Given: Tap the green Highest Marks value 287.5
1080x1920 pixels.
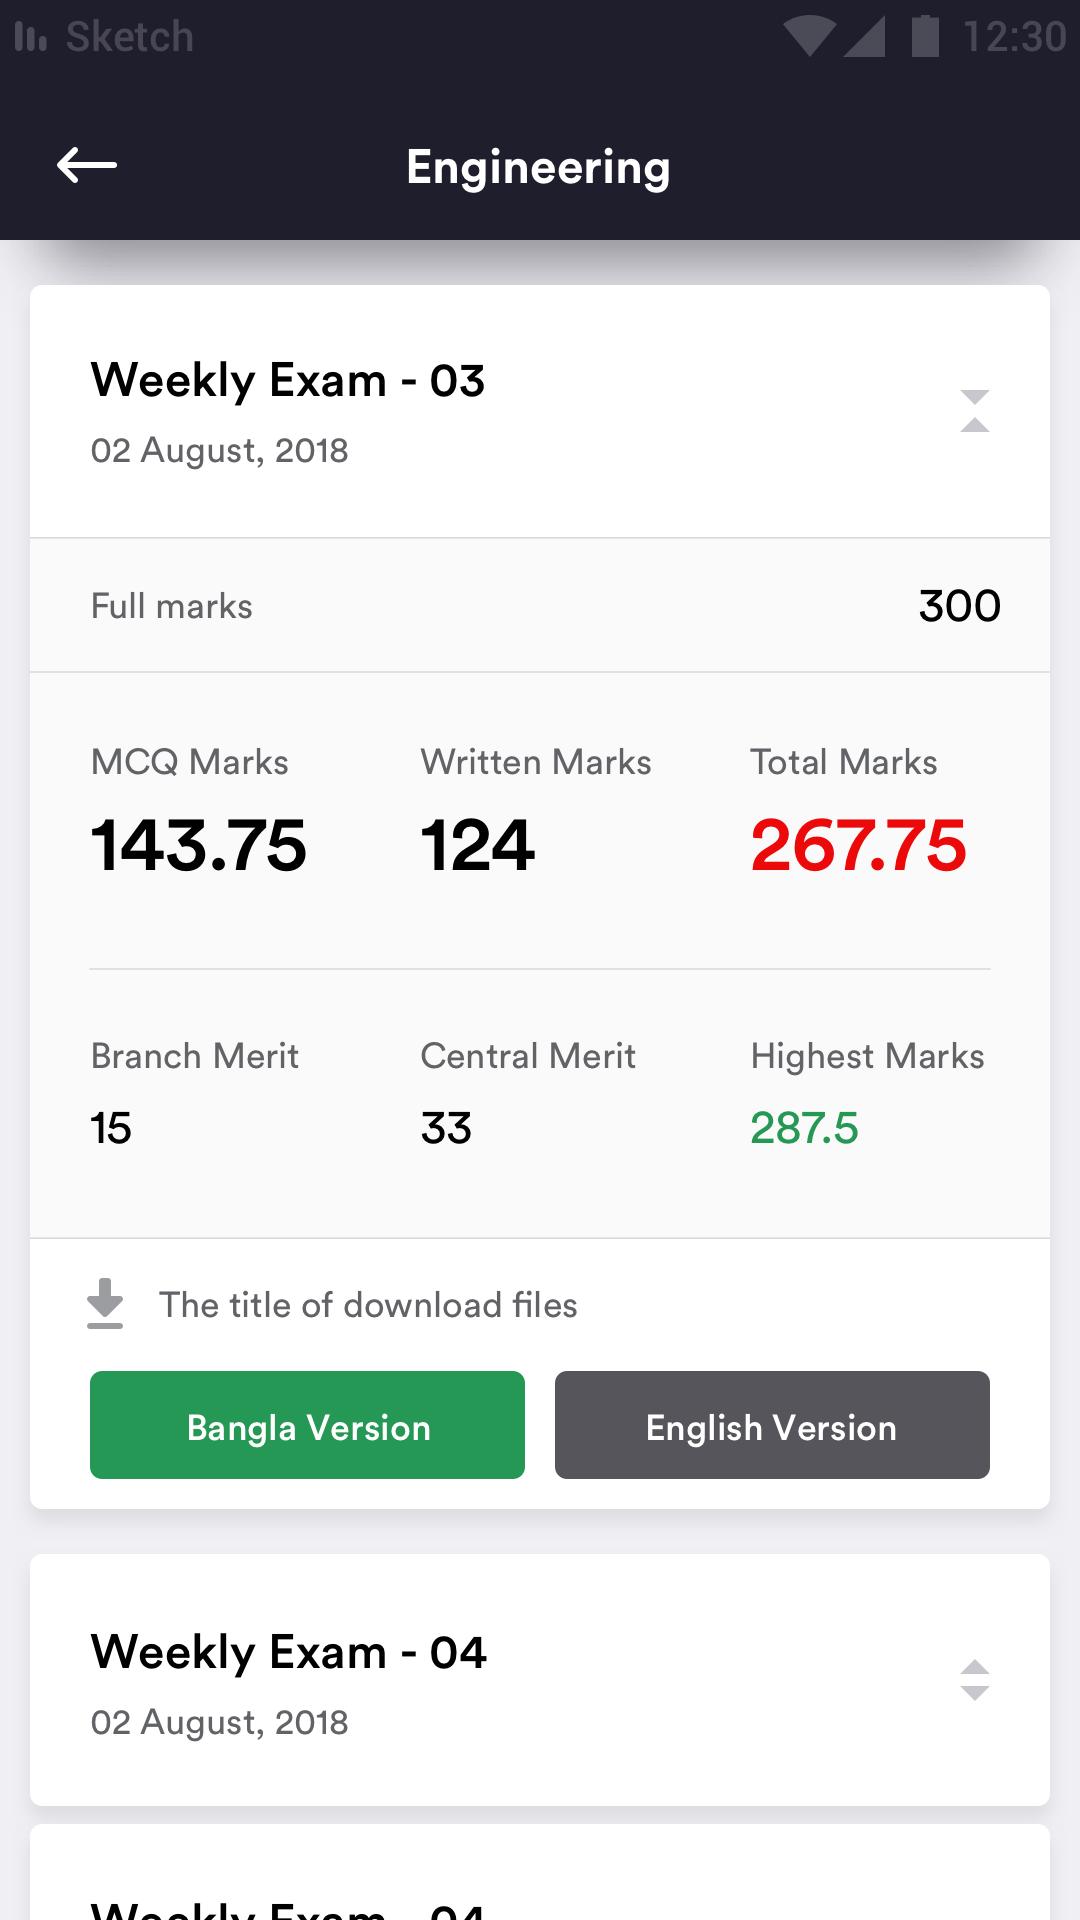Looking at the screenshot, I should tap(804, 1128).
